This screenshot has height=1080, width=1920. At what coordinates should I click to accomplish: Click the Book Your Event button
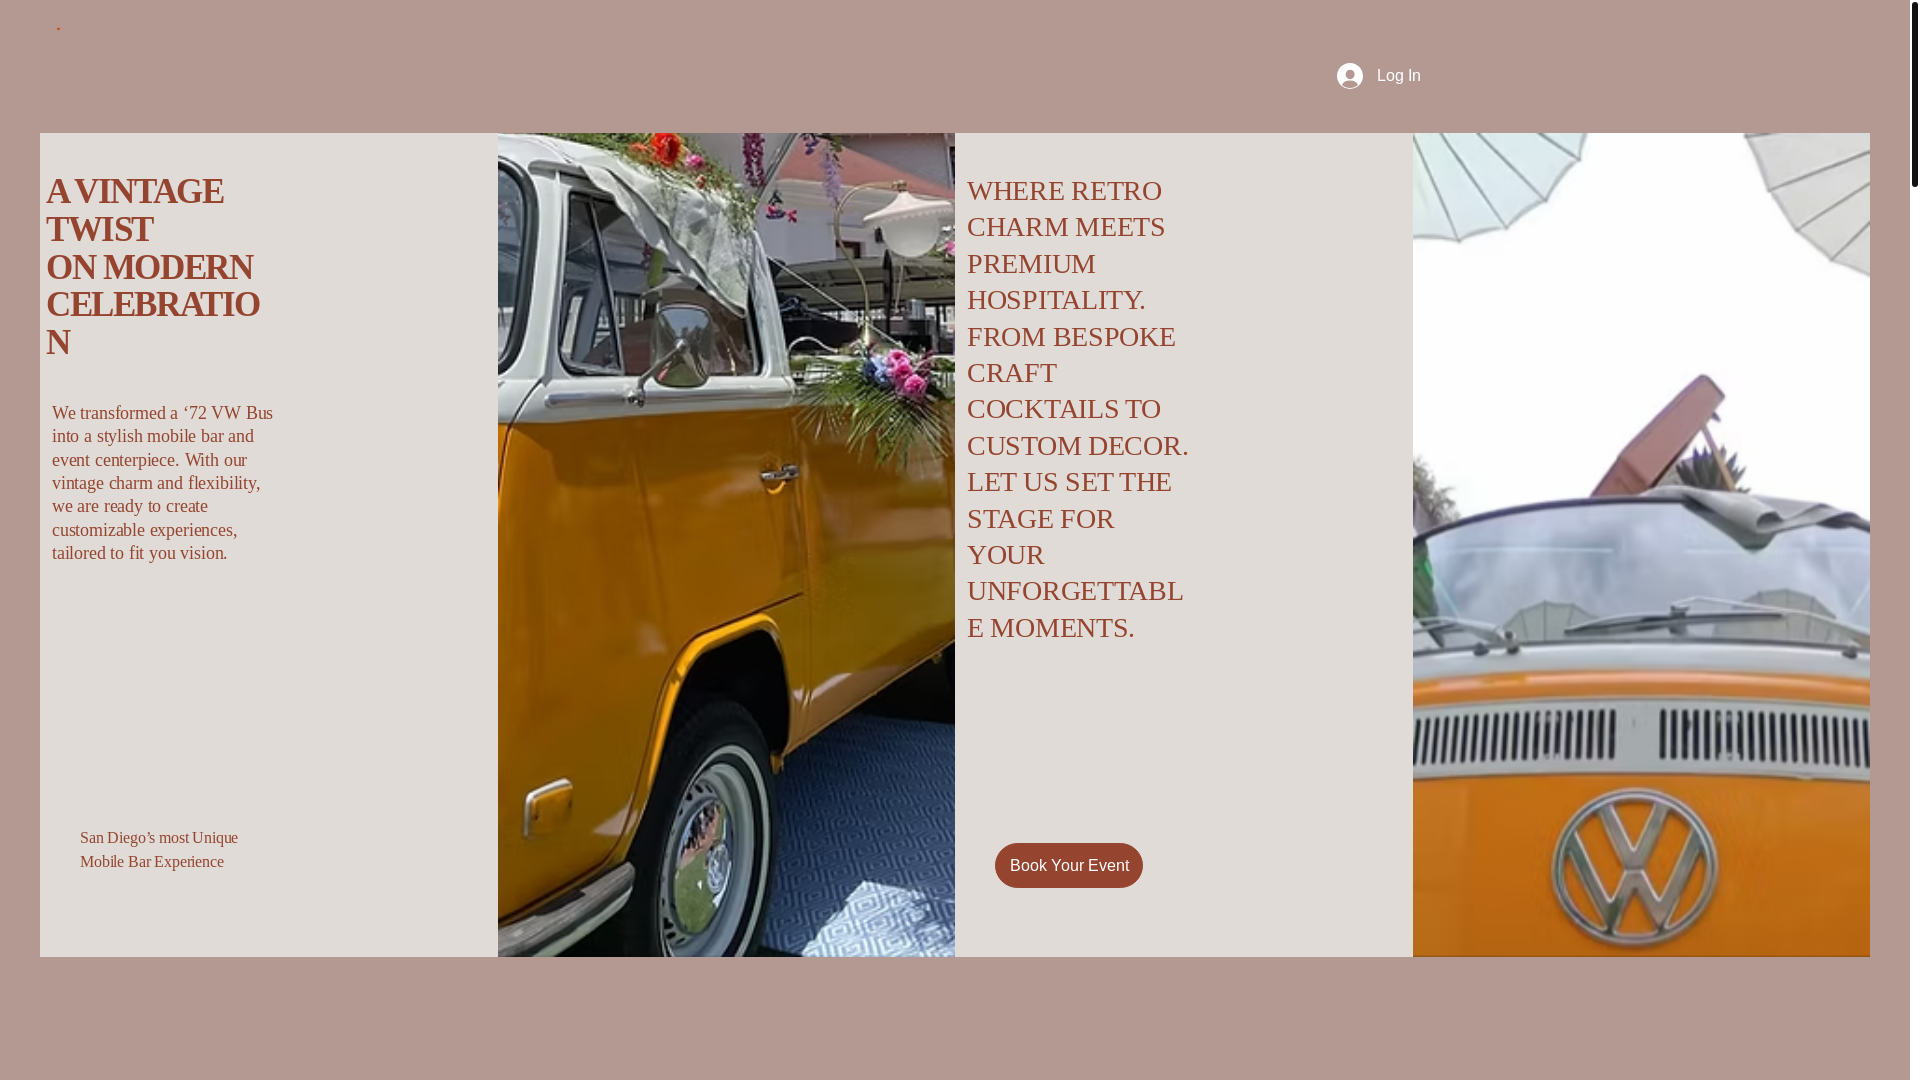coord(1068,865)
